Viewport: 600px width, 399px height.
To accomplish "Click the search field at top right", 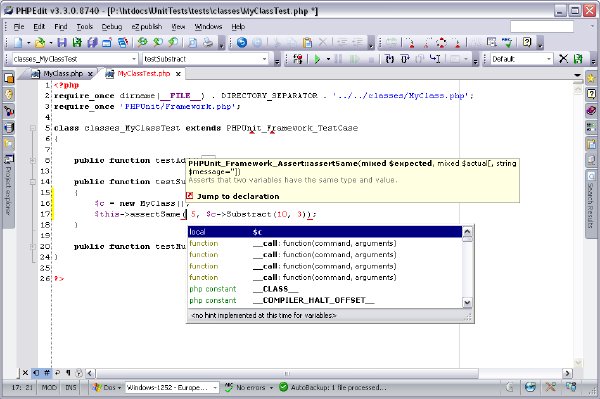I will (542, 26).
